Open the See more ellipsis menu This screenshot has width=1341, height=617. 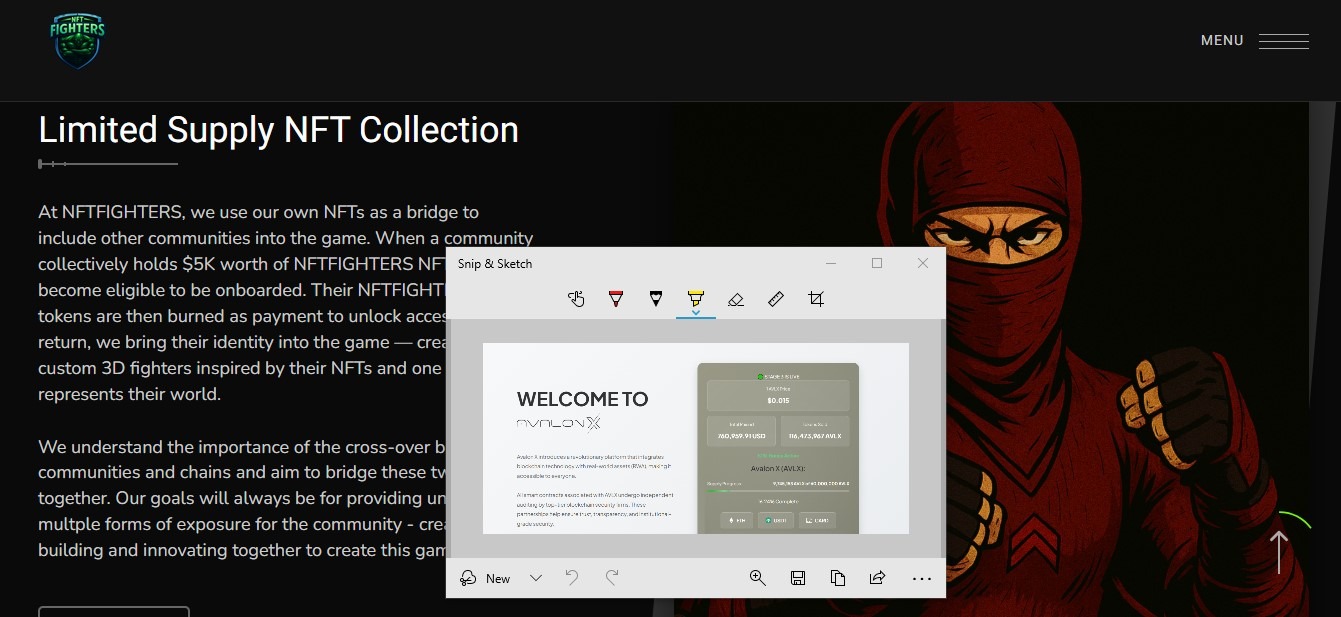pos(922,578)
